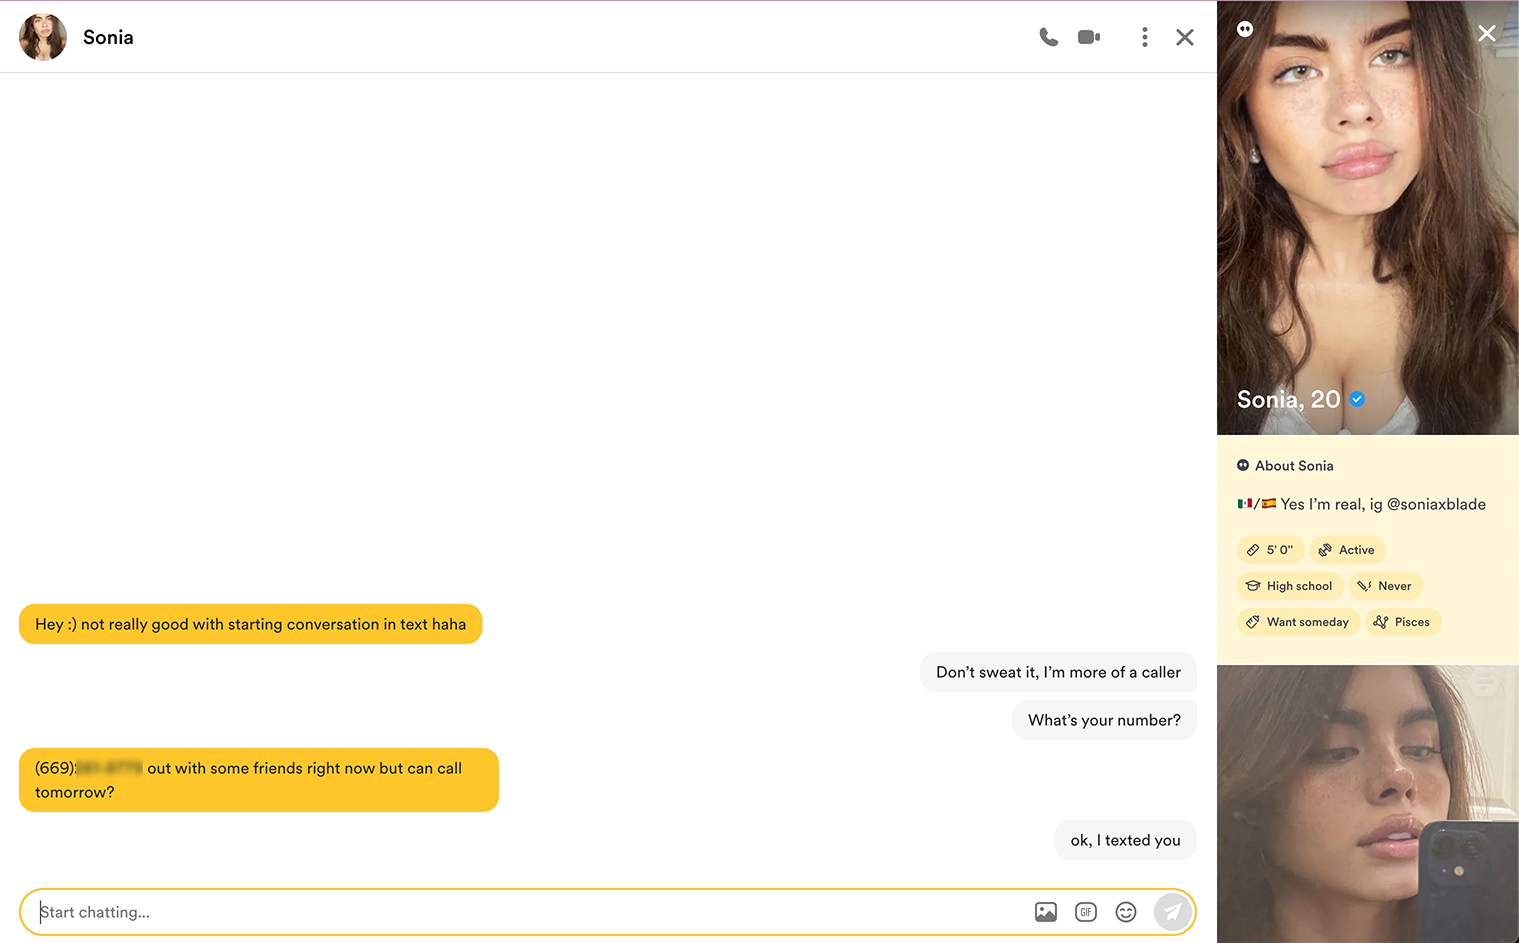Screen dimensions: 1519x943
Task: Click Sonia's avatar in the chat header
Action: pyautogui.click(x=43, y=37)
